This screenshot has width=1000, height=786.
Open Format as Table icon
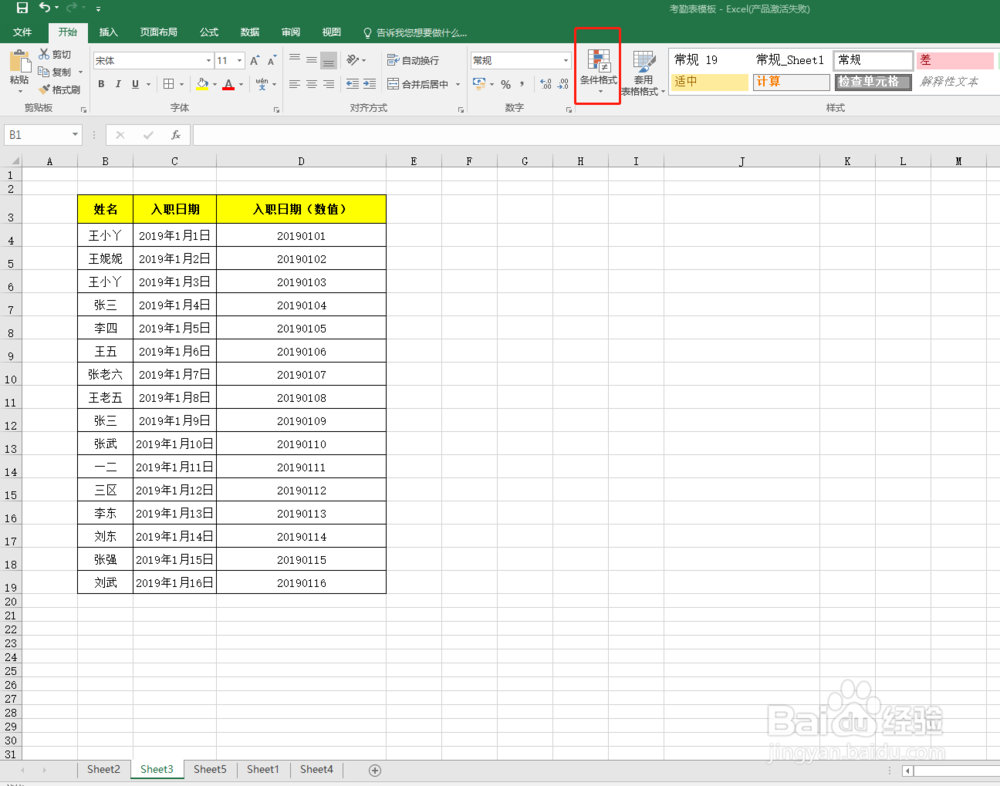643,61
